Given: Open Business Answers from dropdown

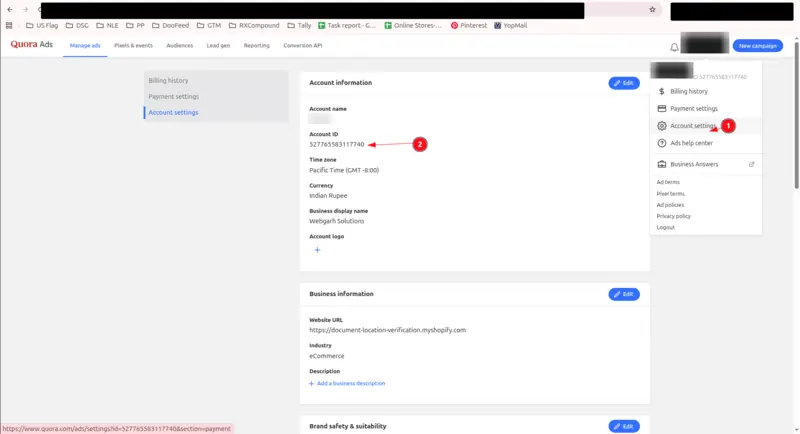Looking at the screenshot, I should (706, 164).
